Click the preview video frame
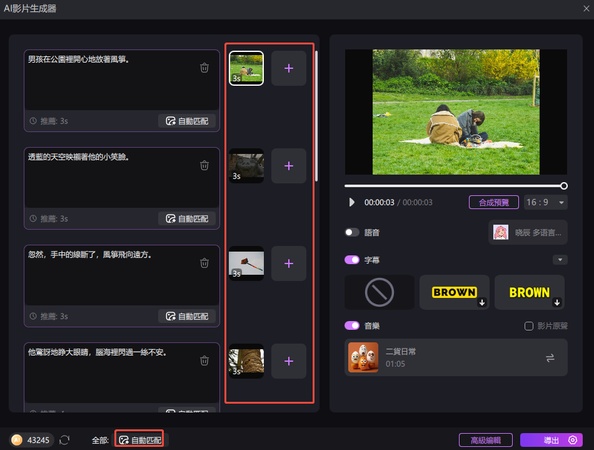 pyautogui.click(x=456, y=112)
